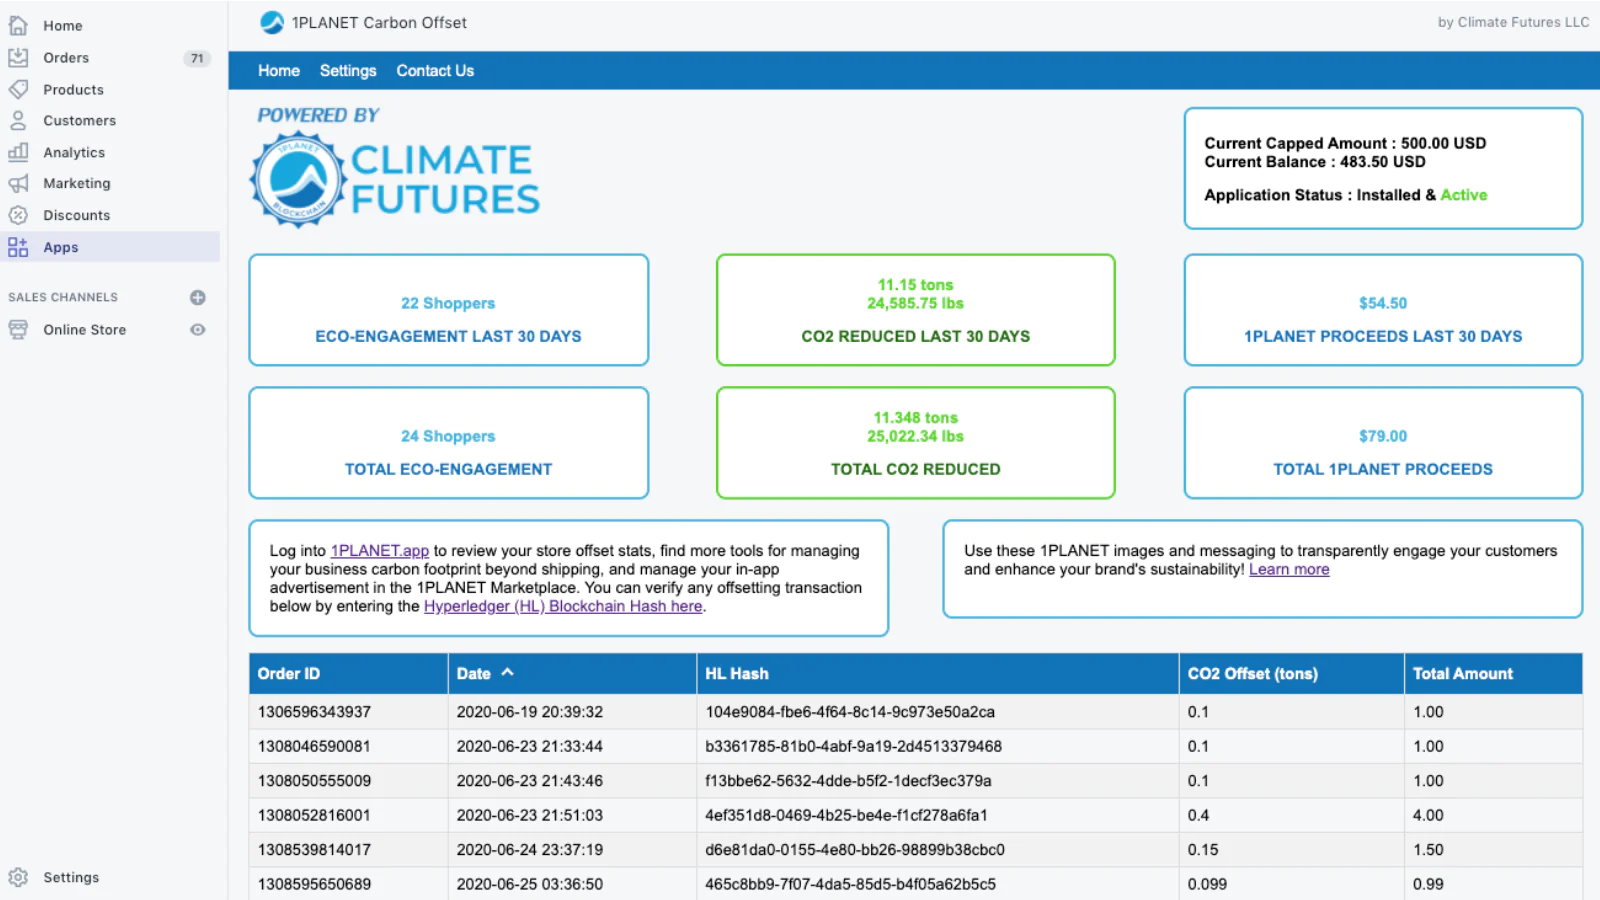1600x900 pixels.
Task: Click the Climate Futures badge logo
Action: click(298, 180)
